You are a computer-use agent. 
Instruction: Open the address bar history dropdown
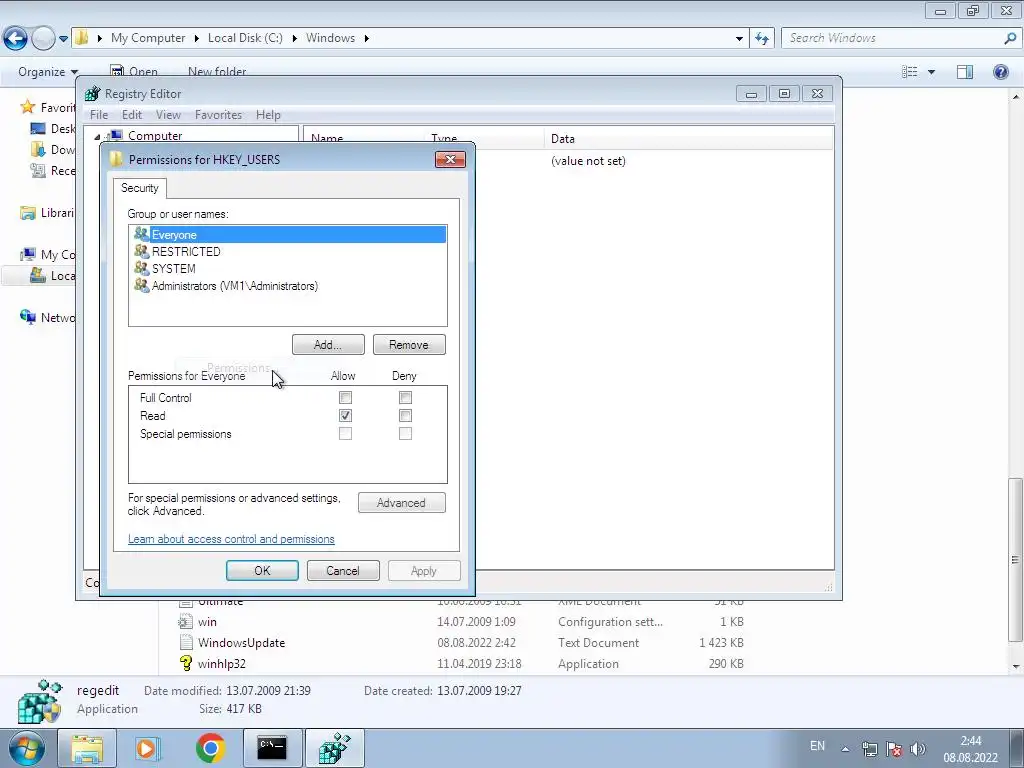pyautogui.click(x=739, y=39)
